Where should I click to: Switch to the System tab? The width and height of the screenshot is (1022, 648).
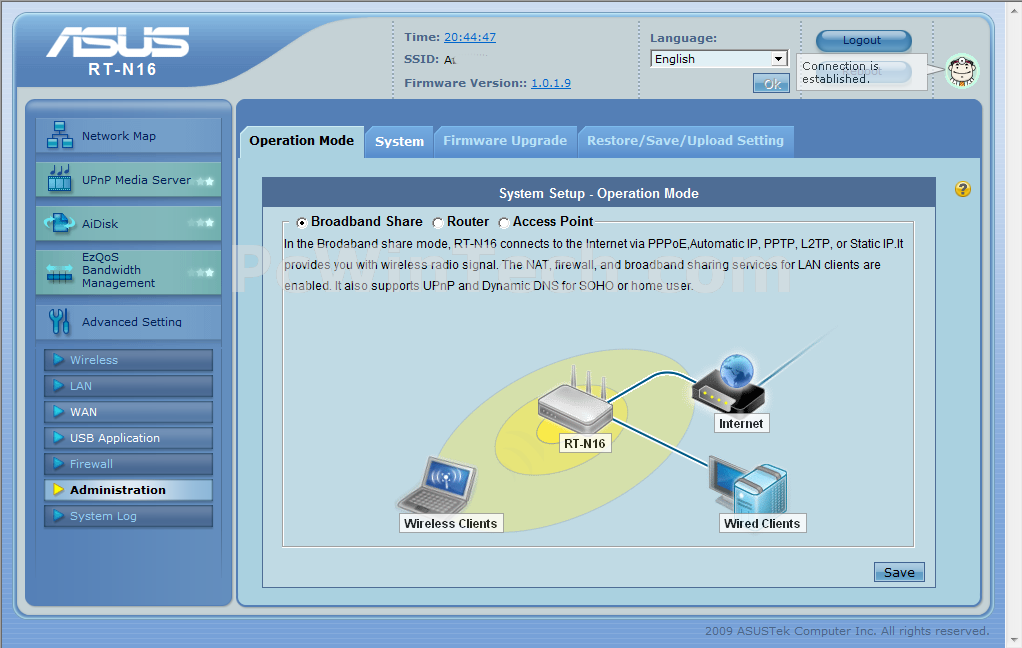tap(400, 141)
